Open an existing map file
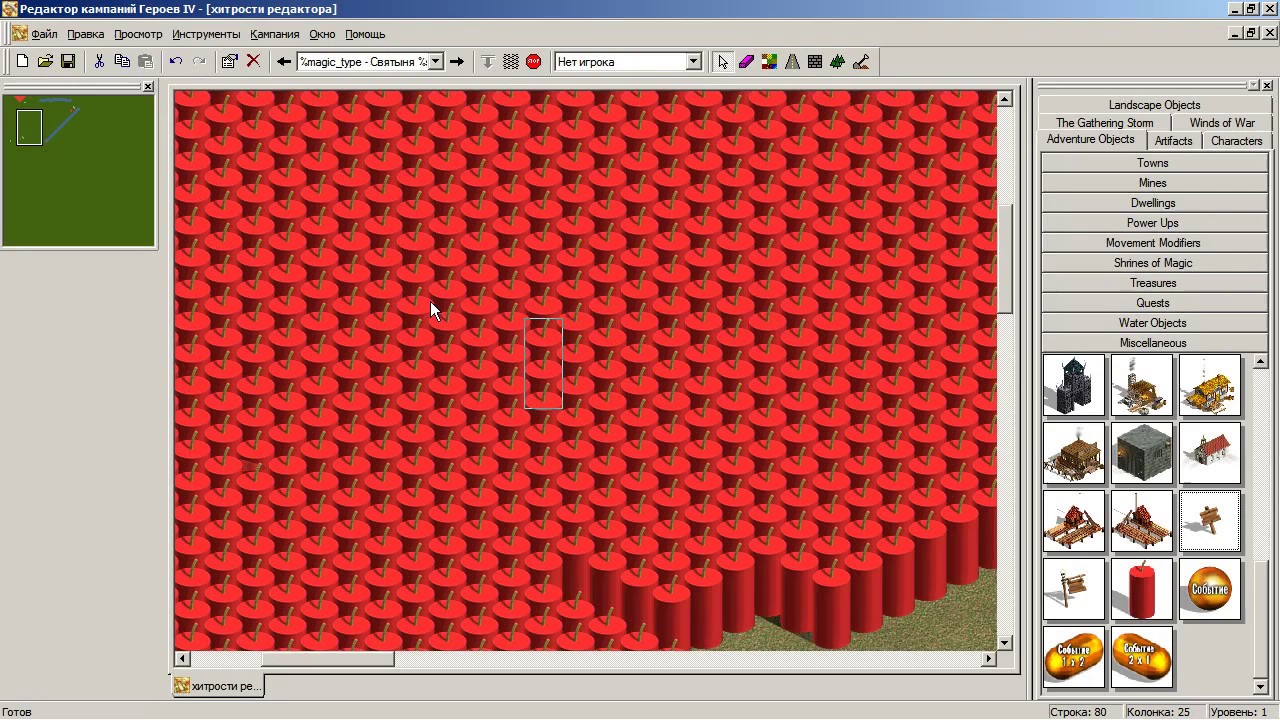The width and height of the screenshot is (1280, 720). [x=45, y=62]
